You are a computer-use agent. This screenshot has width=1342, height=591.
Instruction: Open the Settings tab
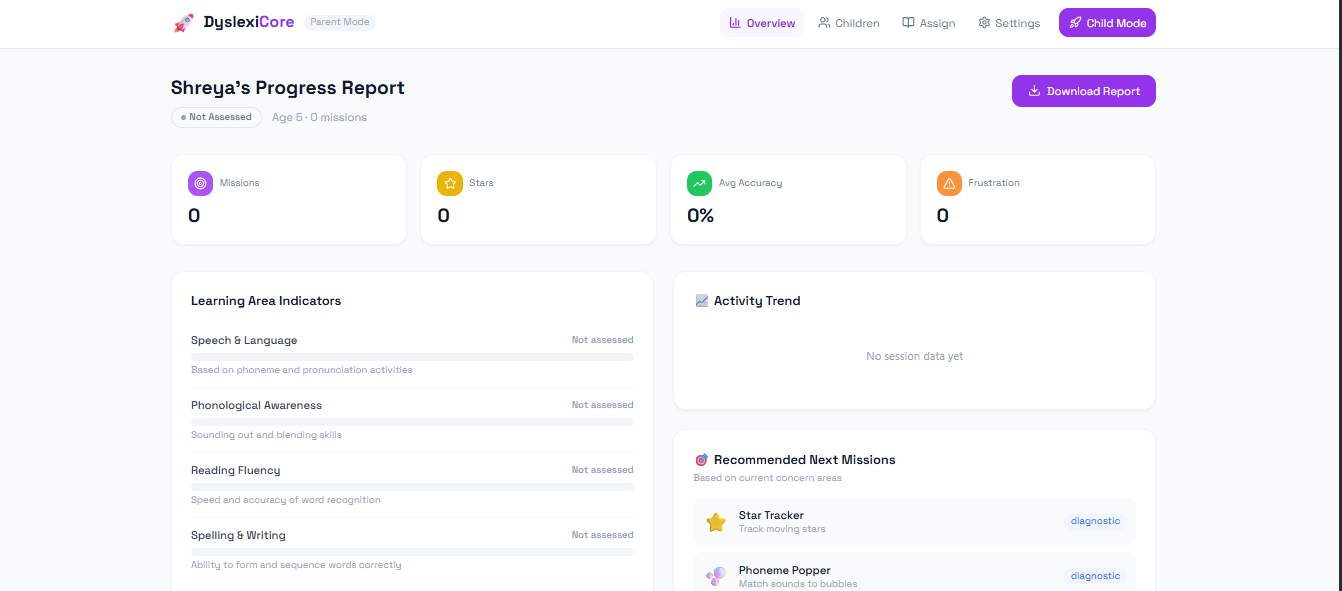[1009, 23]
